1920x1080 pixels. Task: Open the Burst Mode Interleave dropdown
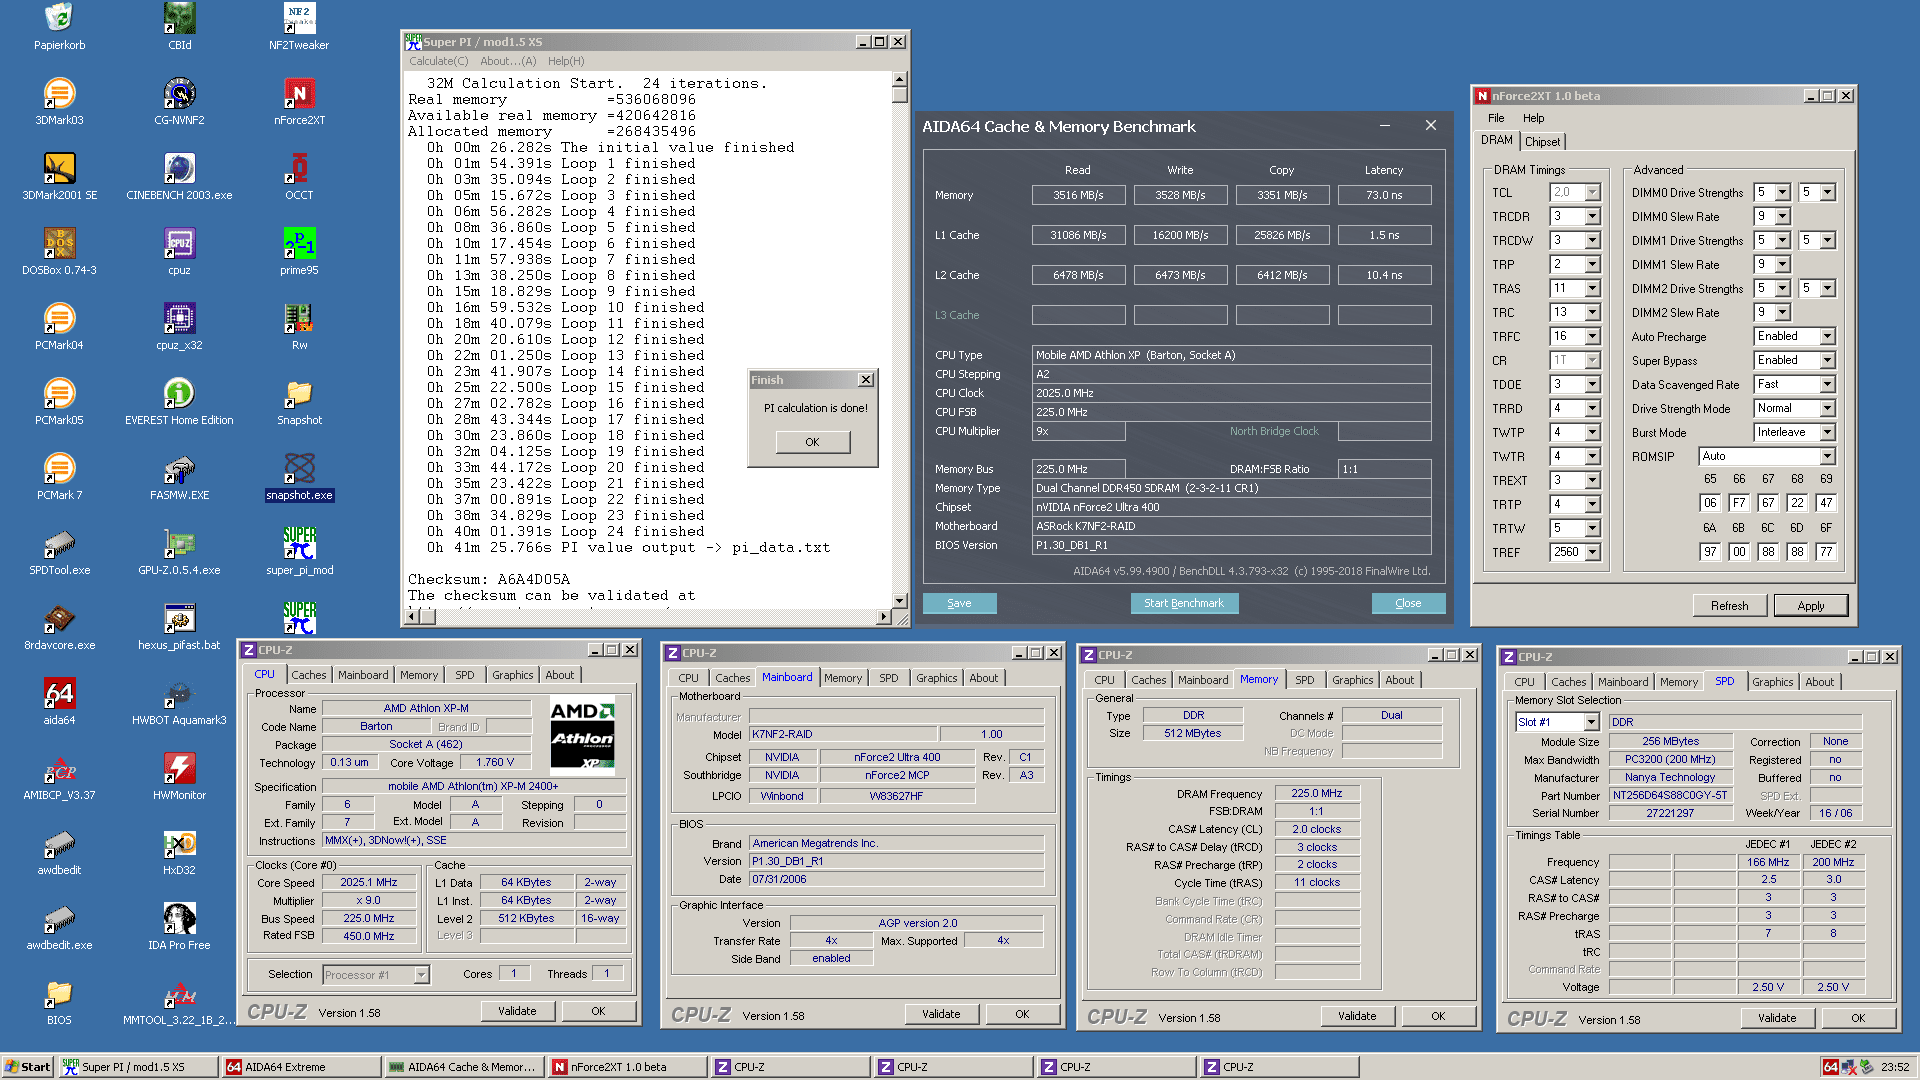click(1826, 433)
